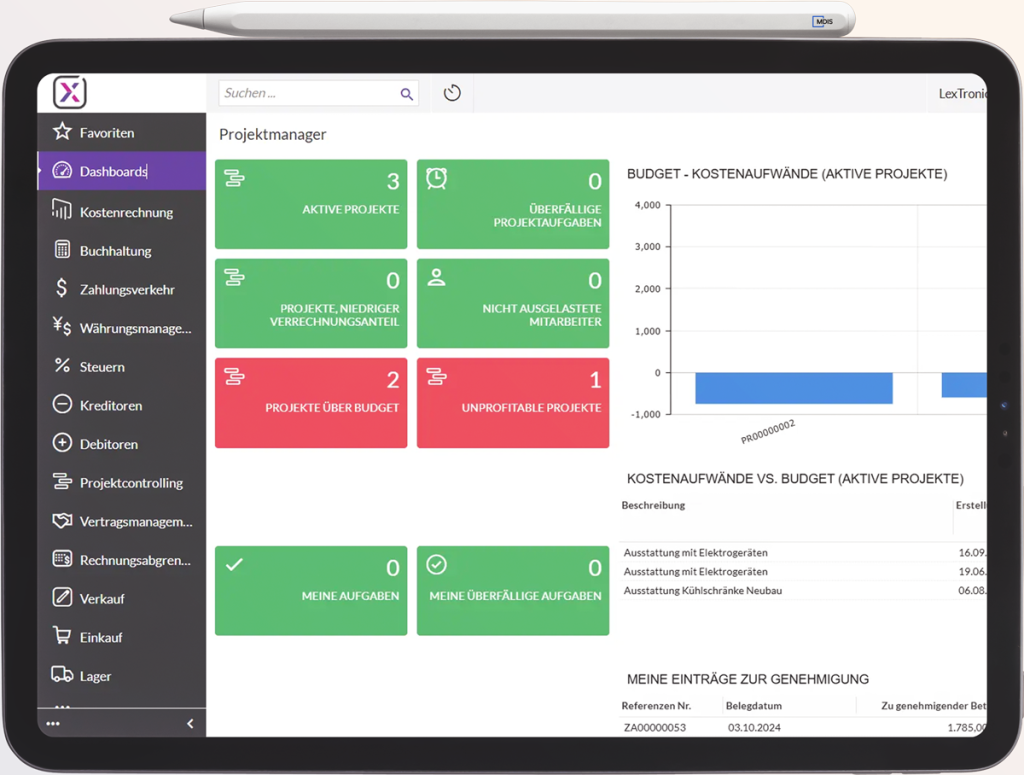Click the Buchhaltung calculator icon
Screen dimensions: 1024x775
(x=62, y=250)
